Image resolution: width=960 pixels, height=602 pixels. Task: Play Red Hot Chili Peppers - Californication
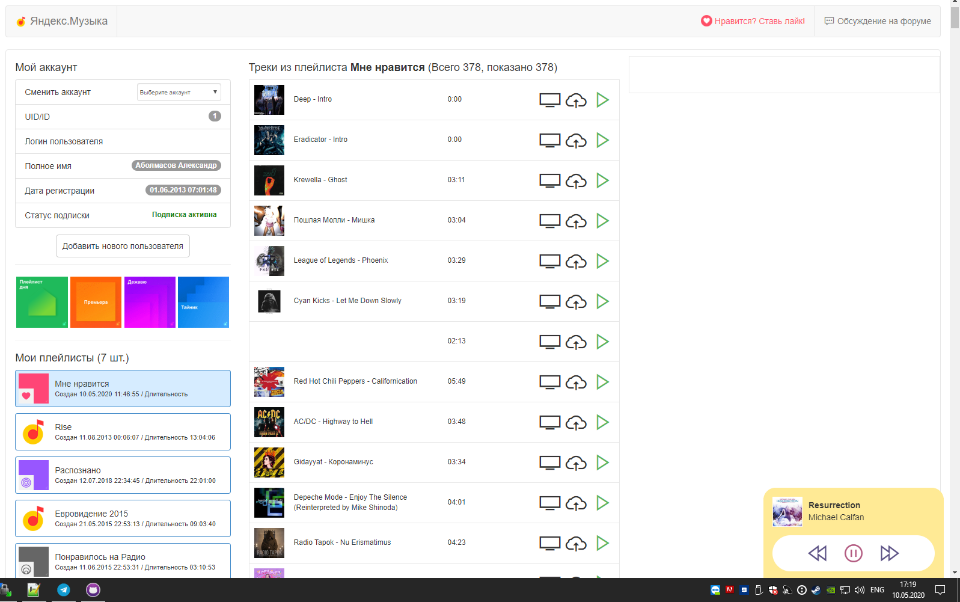click(602, 382)
